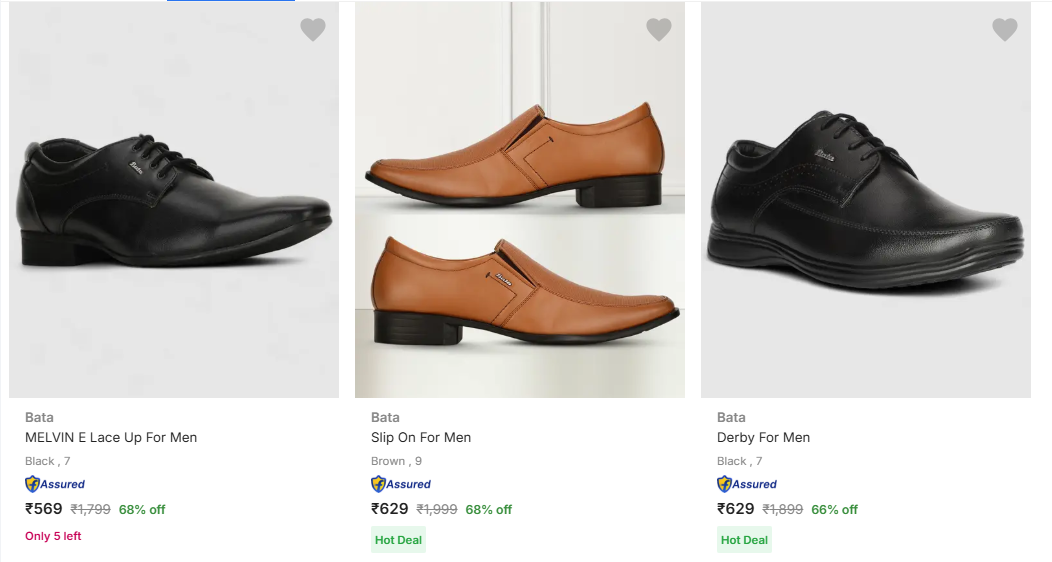This screenshot has height=562, width=1052.
Task: Wishlist the MELVIN E Lace Up shoe
Action: point(313,30)
